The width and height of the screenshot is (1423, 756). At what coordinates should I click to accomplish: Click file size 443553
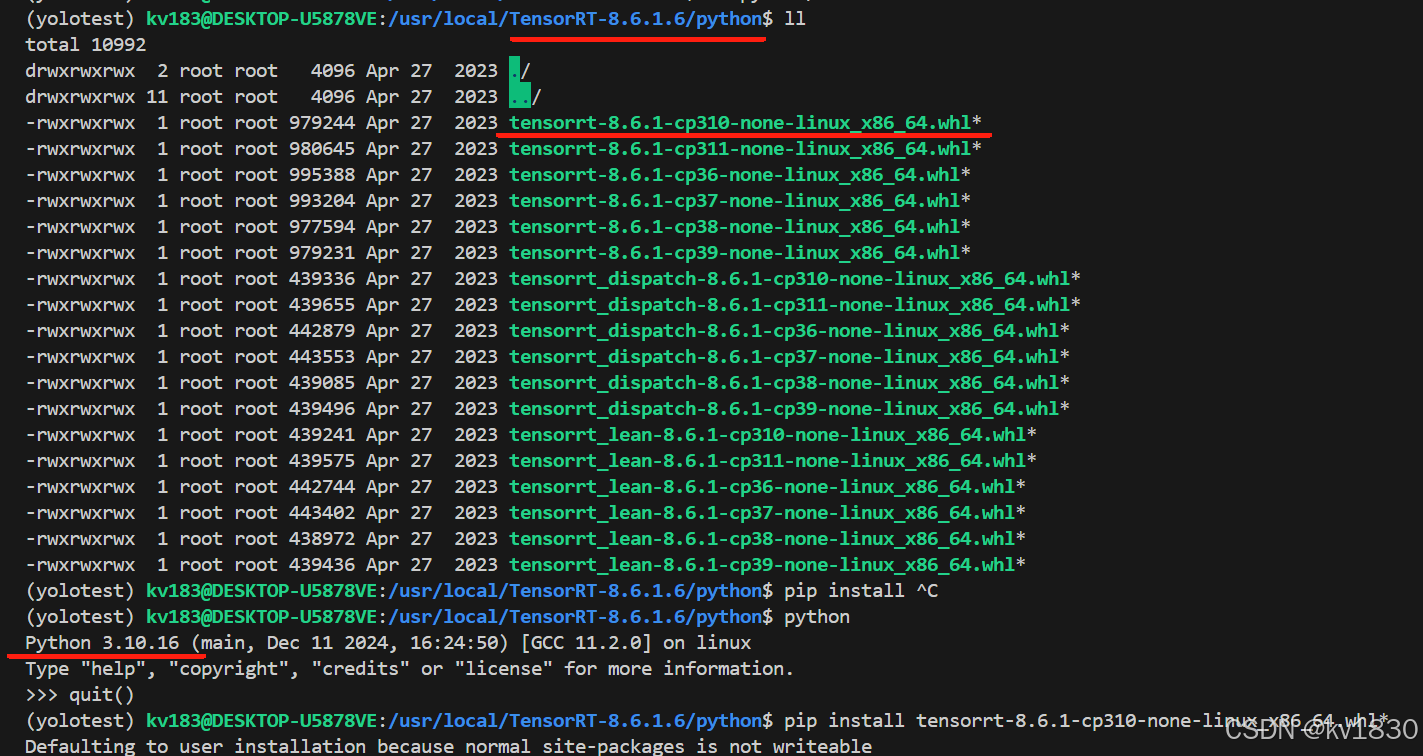(x=322, y=357)
